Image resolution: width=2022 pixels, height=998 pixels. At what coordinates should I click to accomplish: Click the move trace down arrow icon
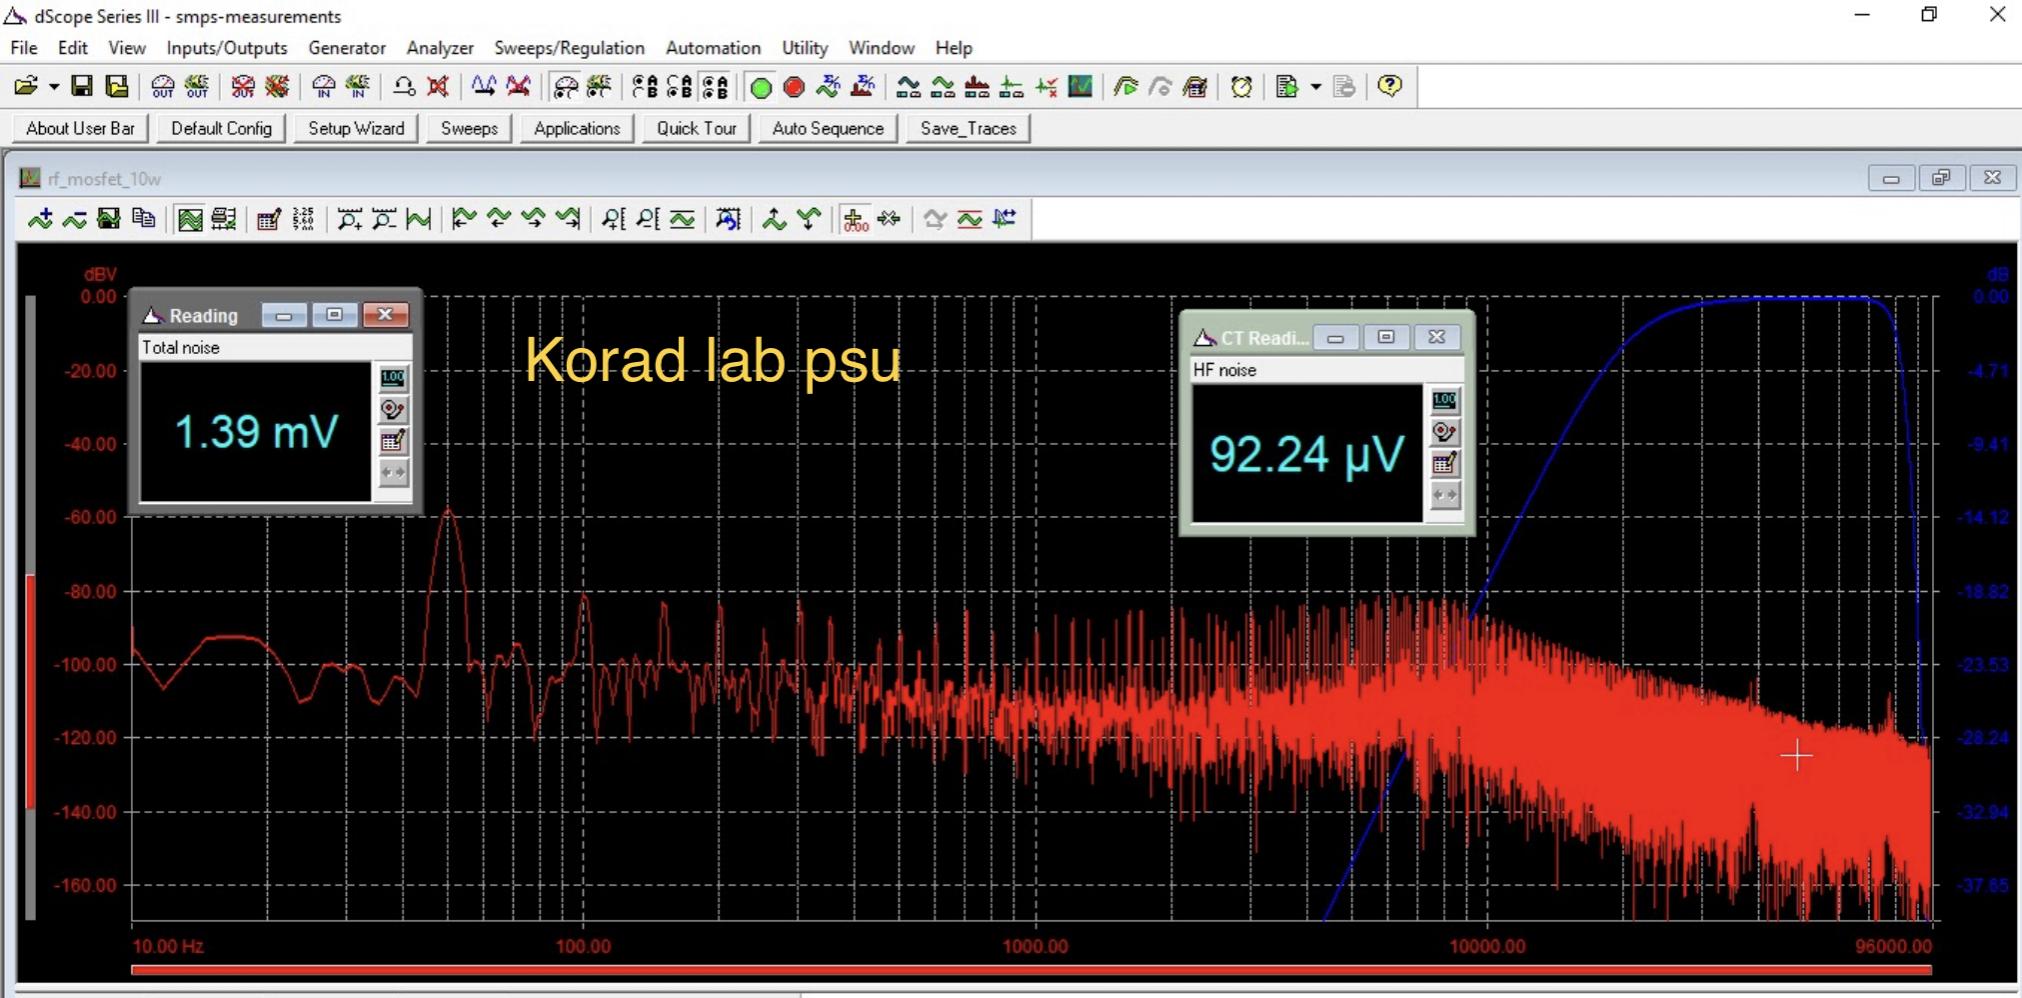click(809, 219)
